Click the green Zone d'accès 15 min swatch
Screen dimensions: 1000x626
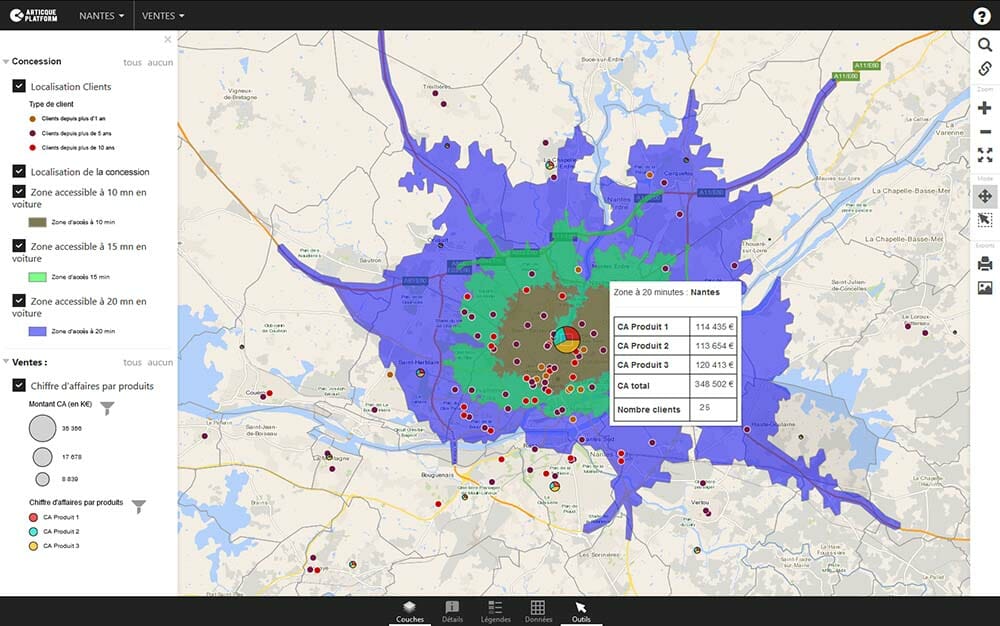pos(38,277)
